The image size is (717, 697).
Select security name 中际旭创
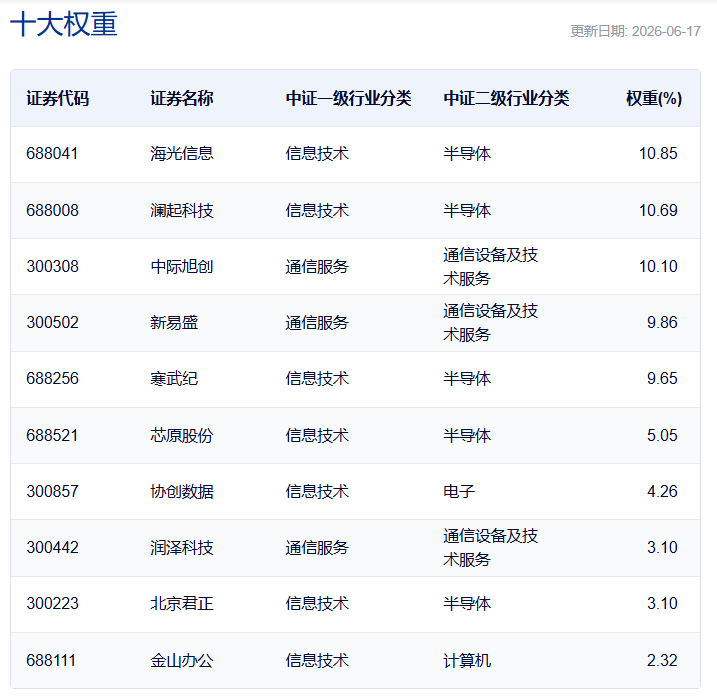(x=182, y=267)
